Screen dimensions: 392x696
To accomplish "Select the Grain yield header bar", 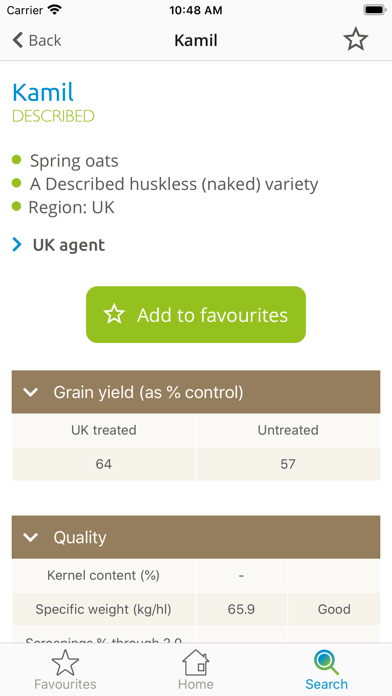I will (196, 392).
